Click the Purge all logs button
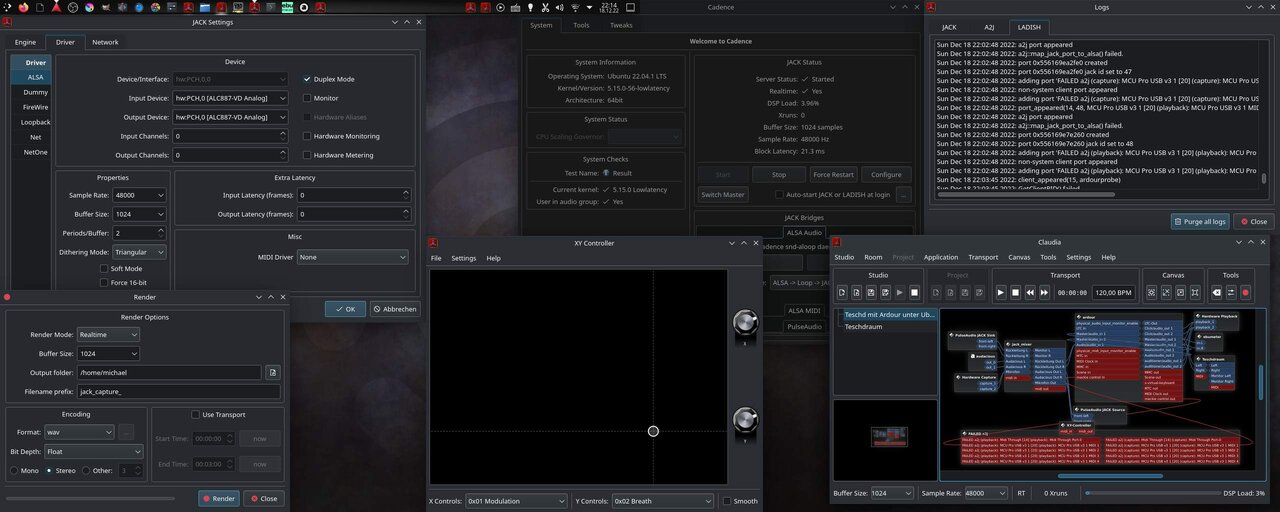 pos(1200,221)
